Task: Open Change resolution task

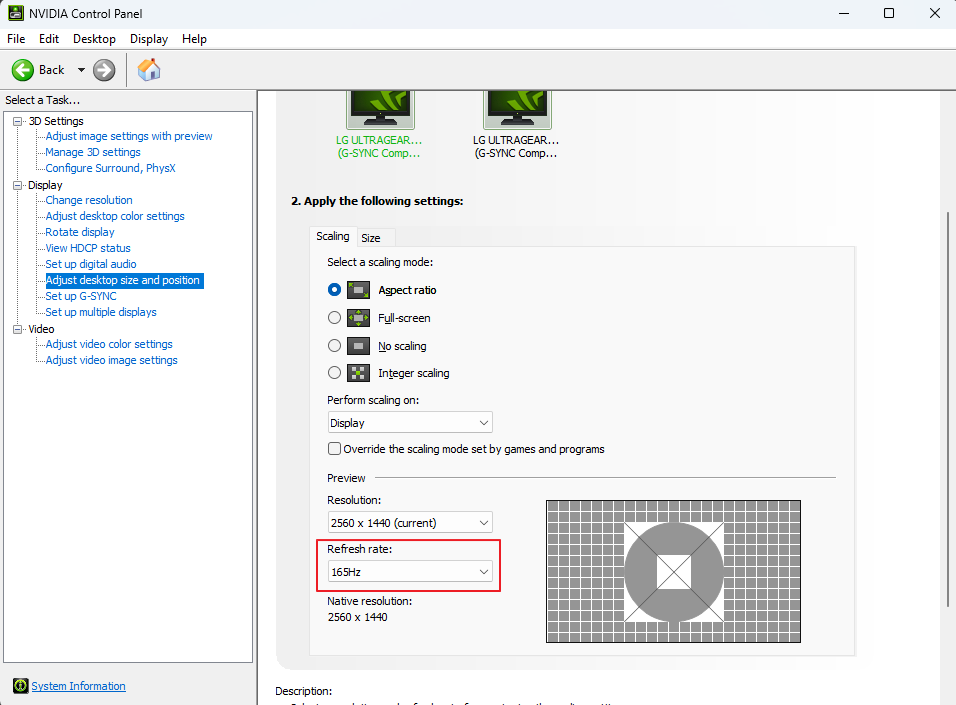Action: click(89, 200)
